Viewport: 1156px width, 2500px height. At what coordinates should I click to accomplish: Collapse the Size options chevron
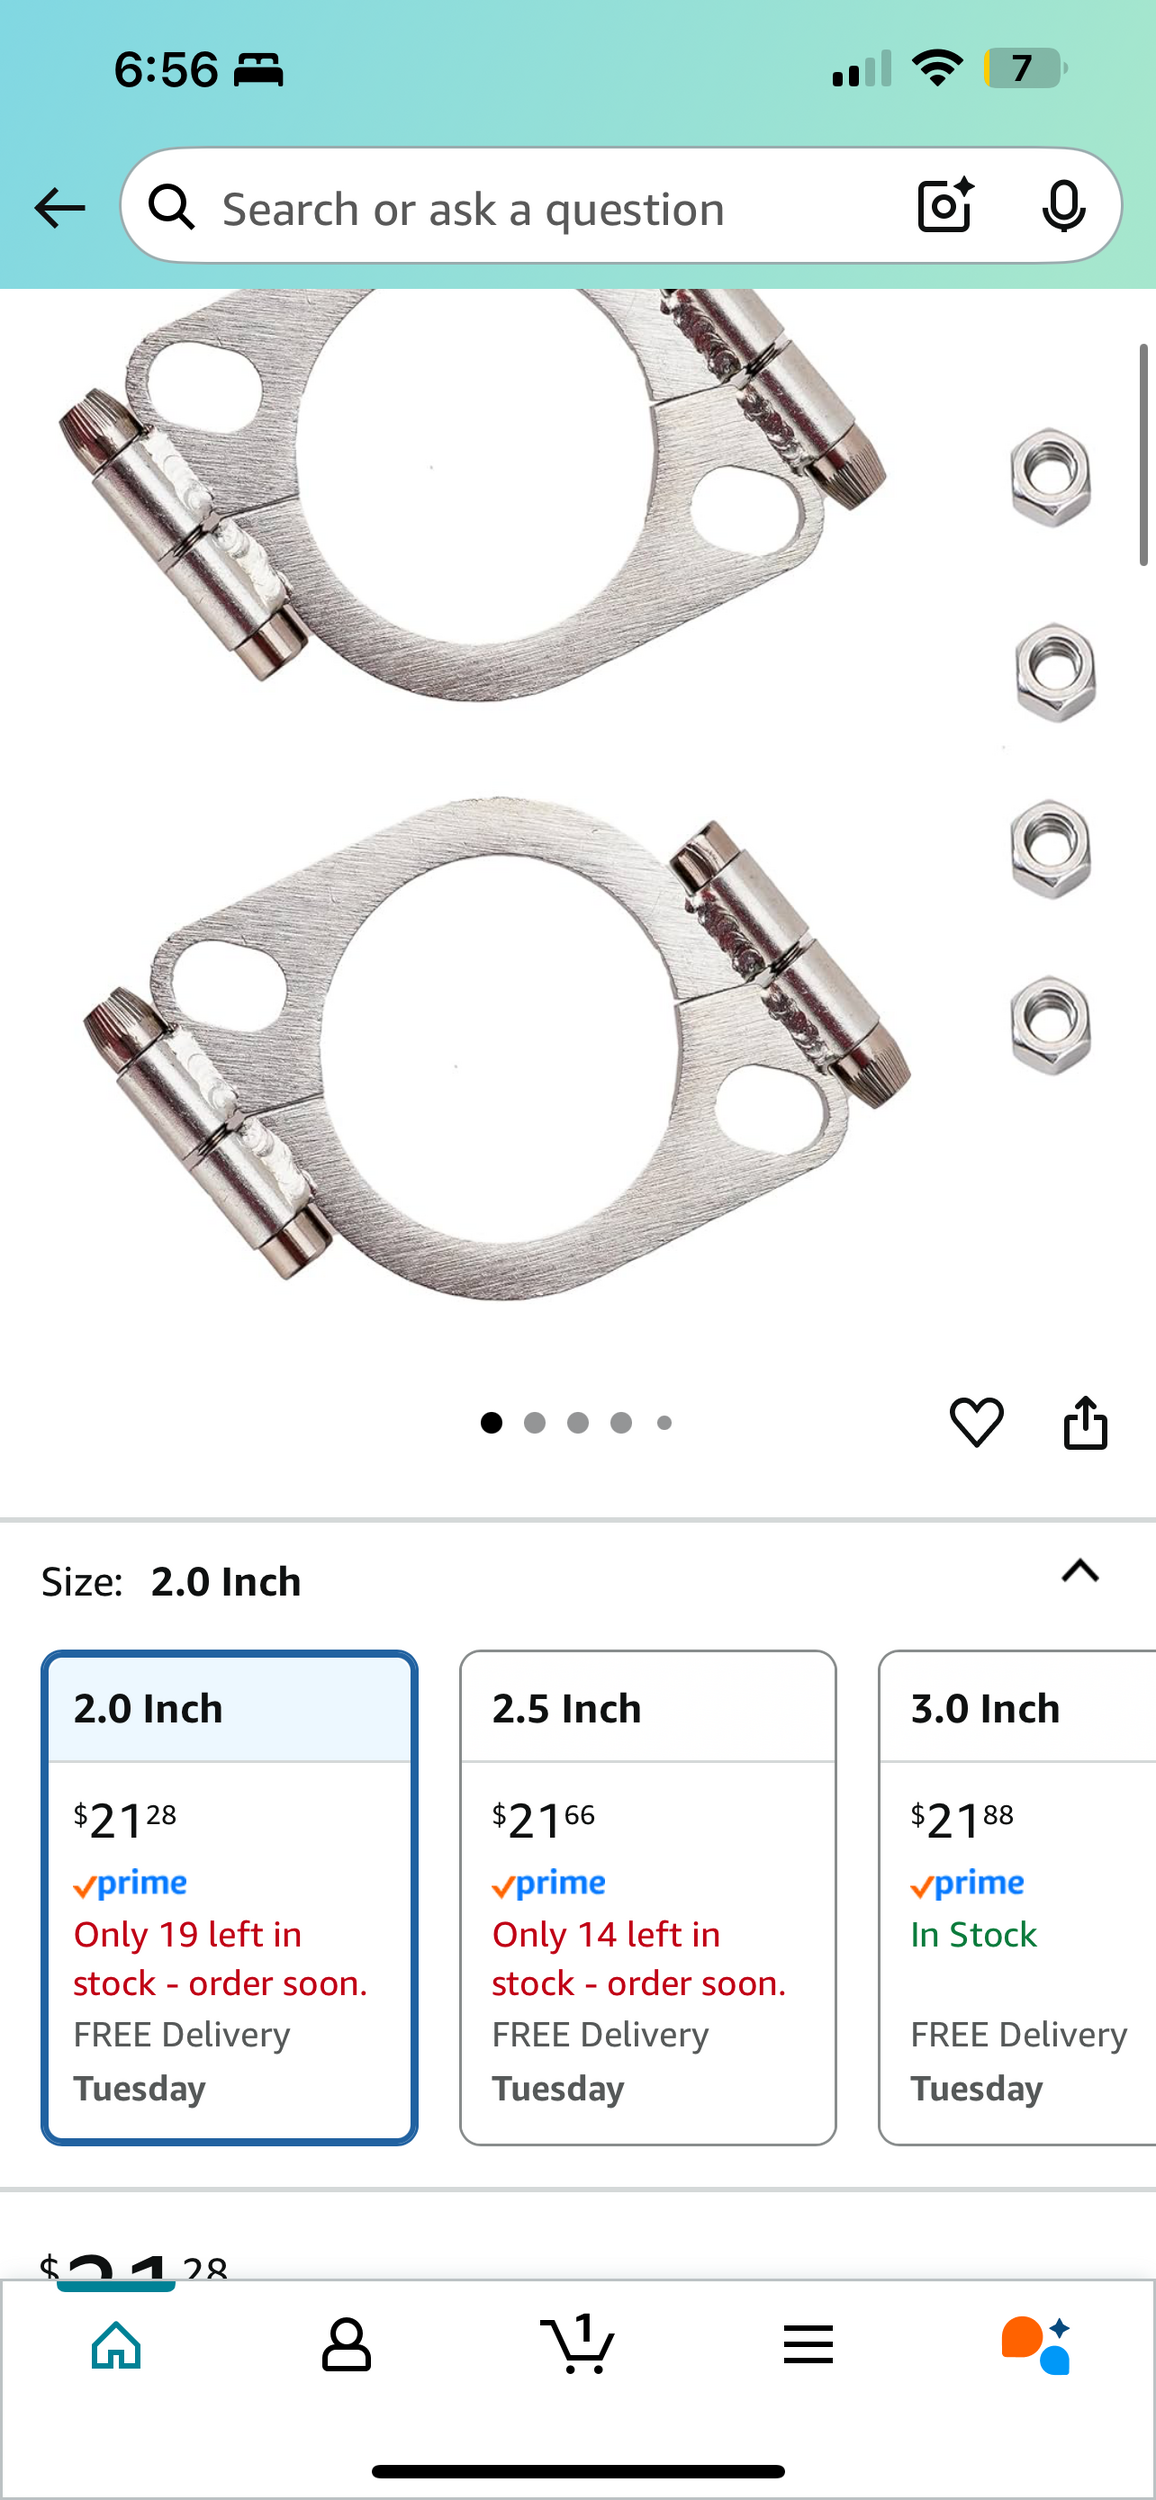click(x=1080, y=1571)
